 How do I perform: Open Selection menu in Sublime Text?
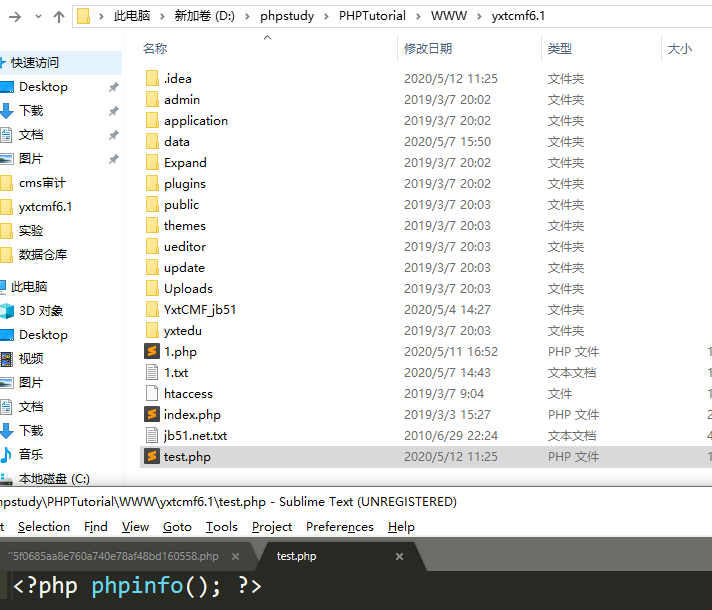tap(44, 527)
